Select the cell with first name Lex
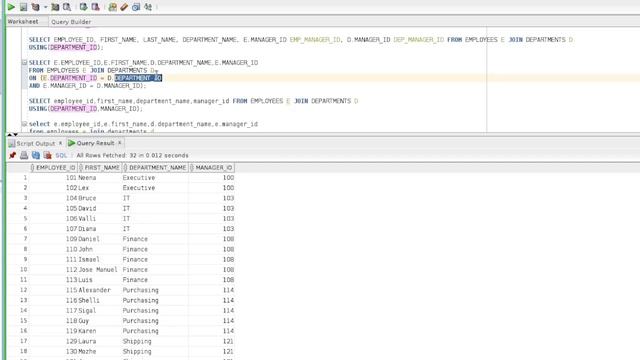 100,188
